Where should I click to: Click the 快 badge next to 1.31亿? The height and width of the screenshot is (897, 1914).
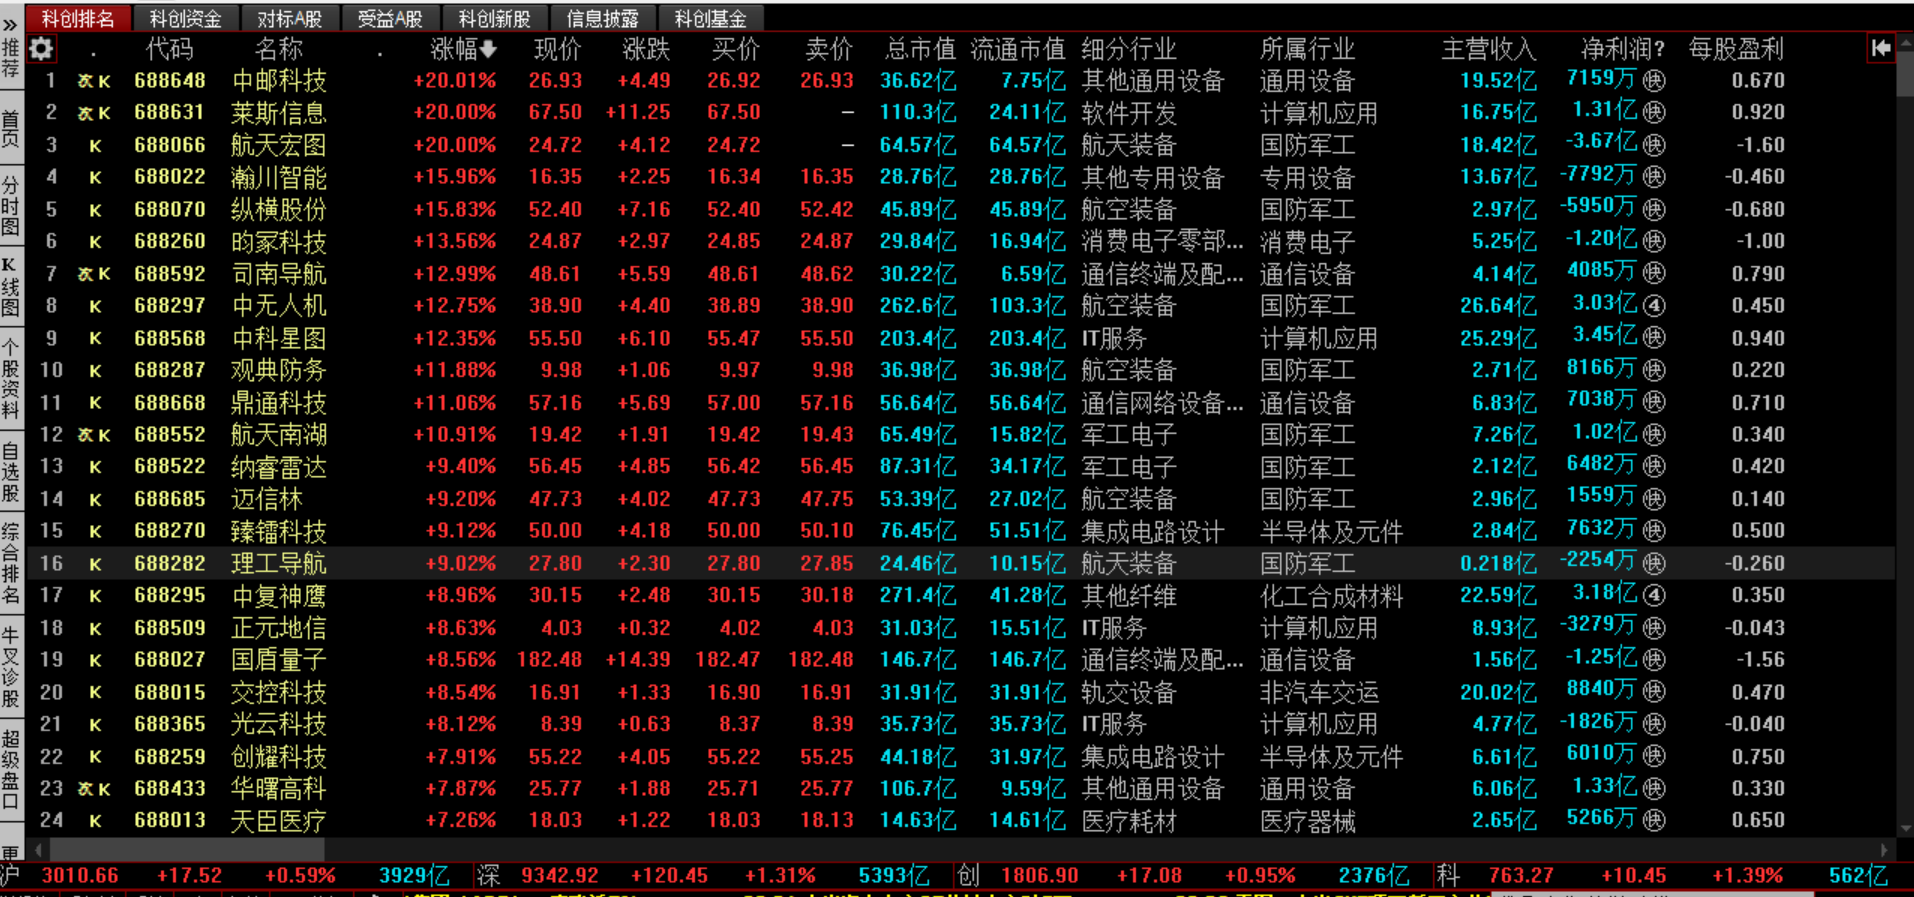coord(1654,112)
